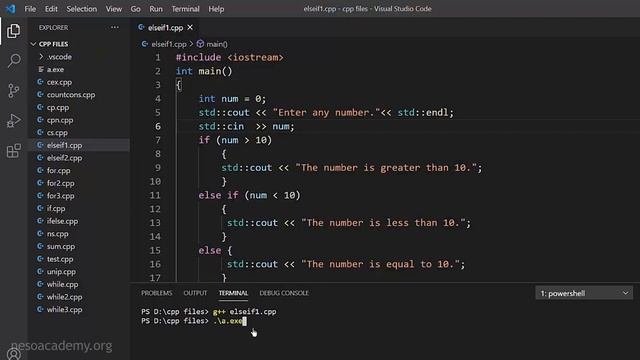The width and height of the screenshot is (640, 360).
Task: Open cs.cpp in the explorer
Action: tap(57, 133)
